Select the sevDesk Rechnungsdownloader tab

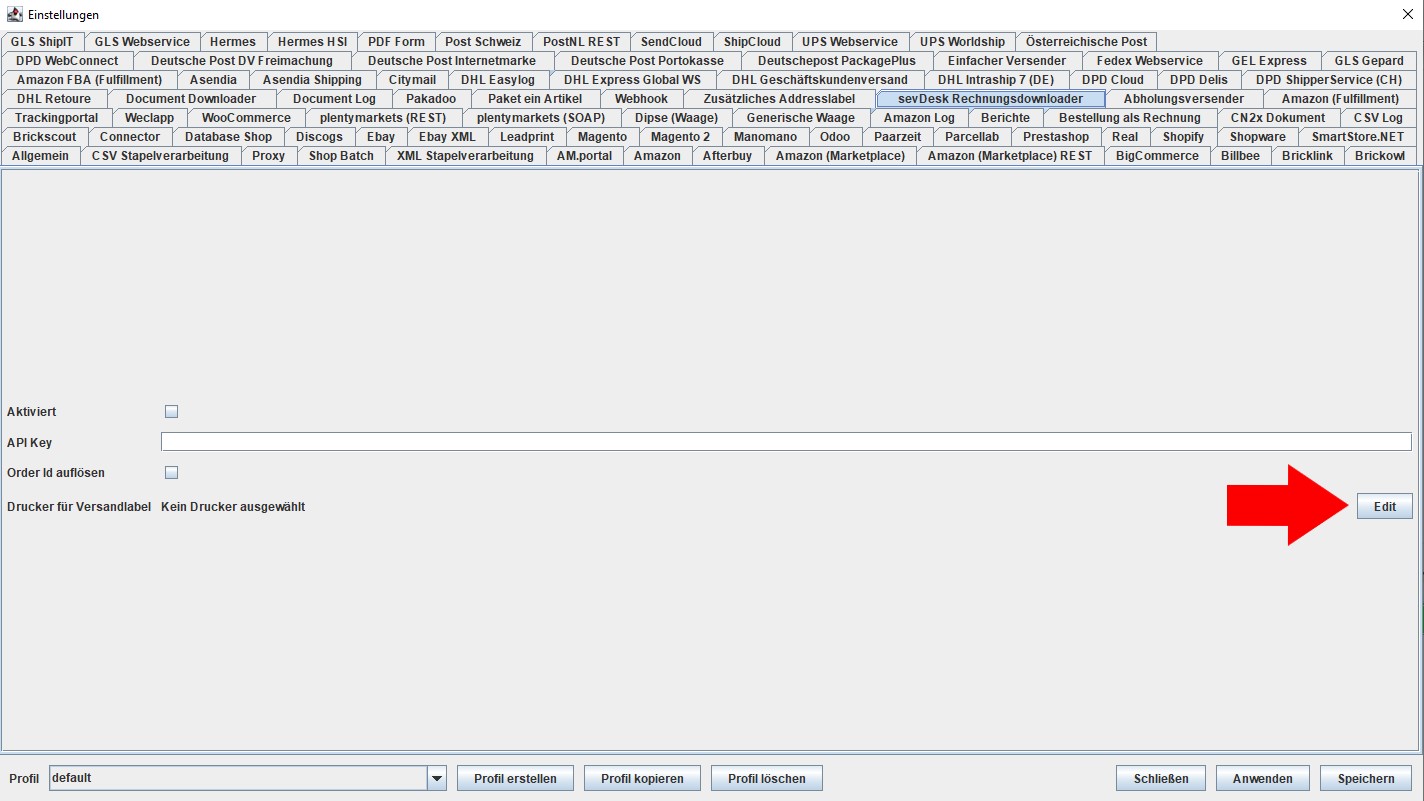coord(990,99)
